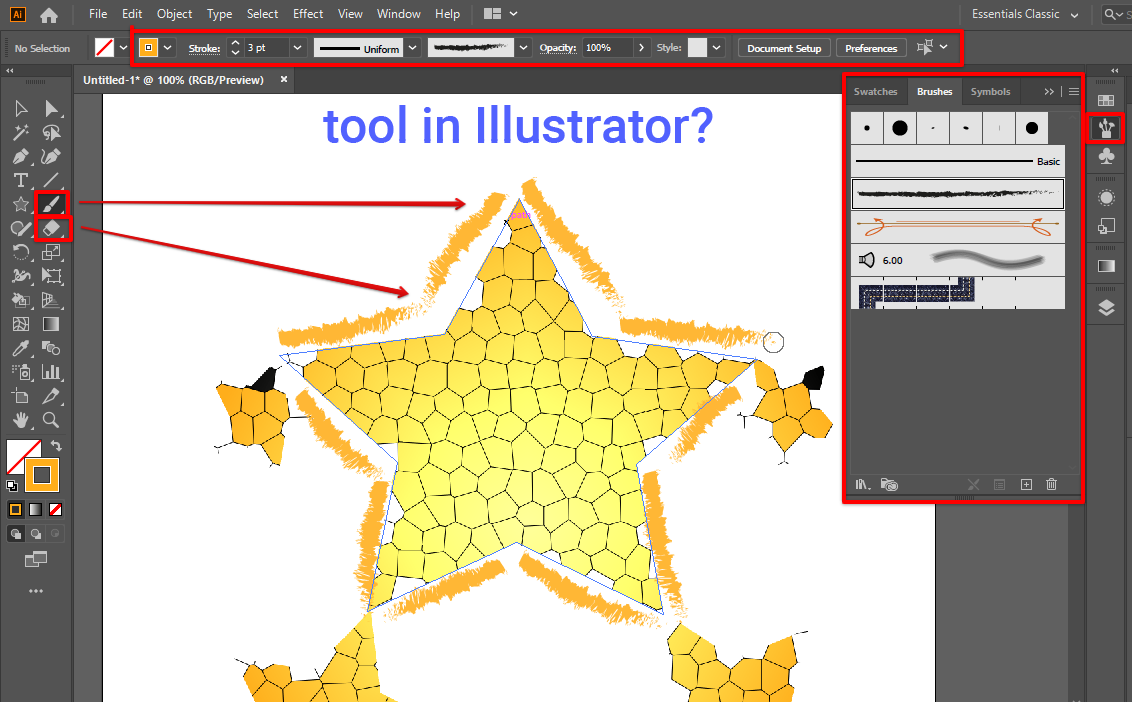Screen dimensions: 1132x702
Task: Swap fill and stroke colors
Action: pyautogui.click(x=57, y=445)
